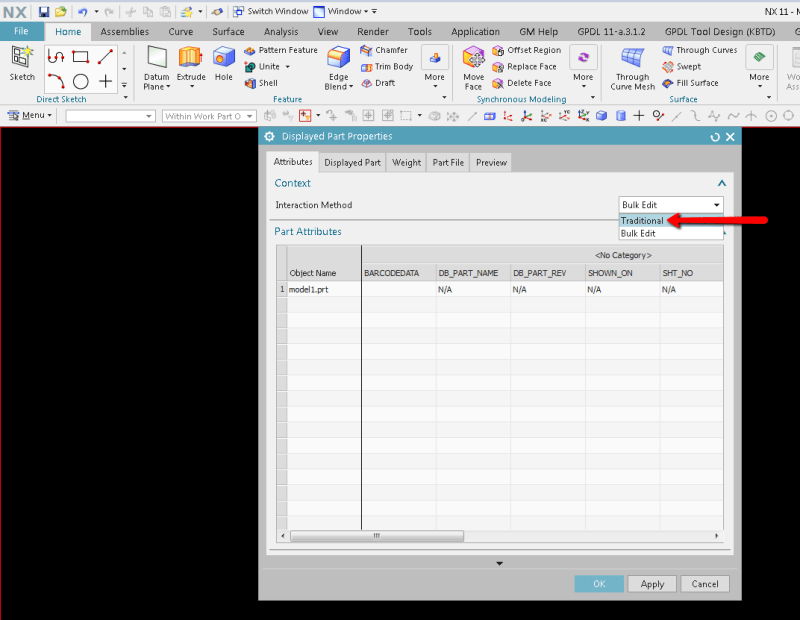Open the Unite dropdown arrow

[x=288, y=67]
